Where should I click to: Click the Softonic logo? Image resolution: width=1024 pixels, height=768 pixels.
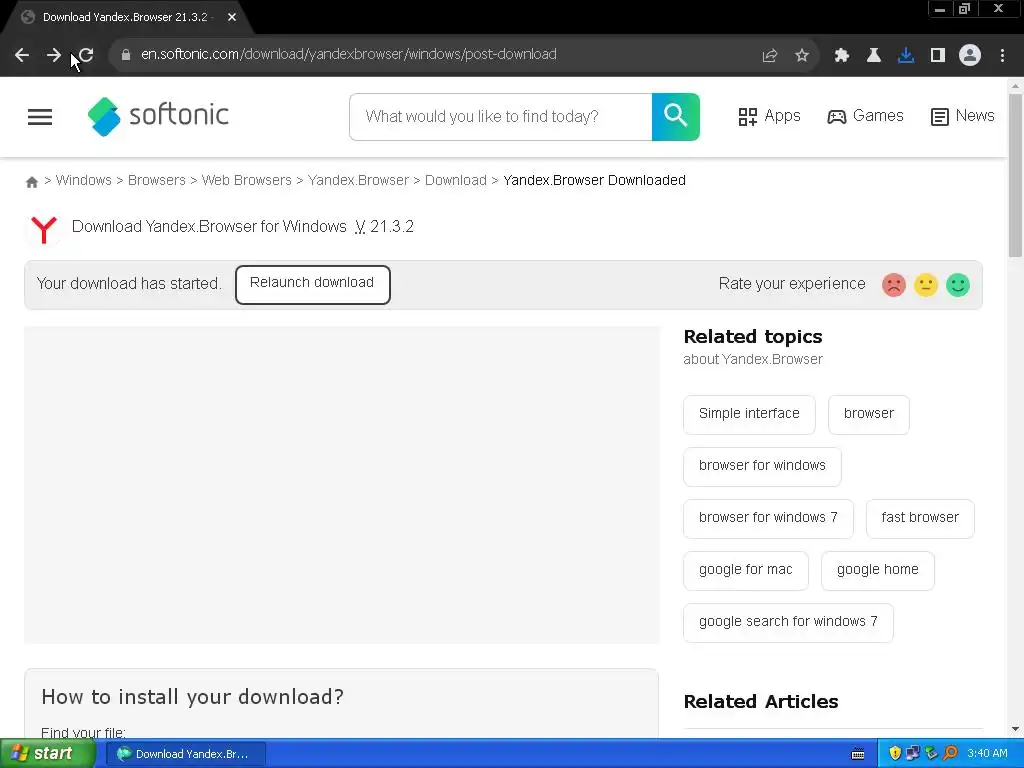[x=158, y=116]
